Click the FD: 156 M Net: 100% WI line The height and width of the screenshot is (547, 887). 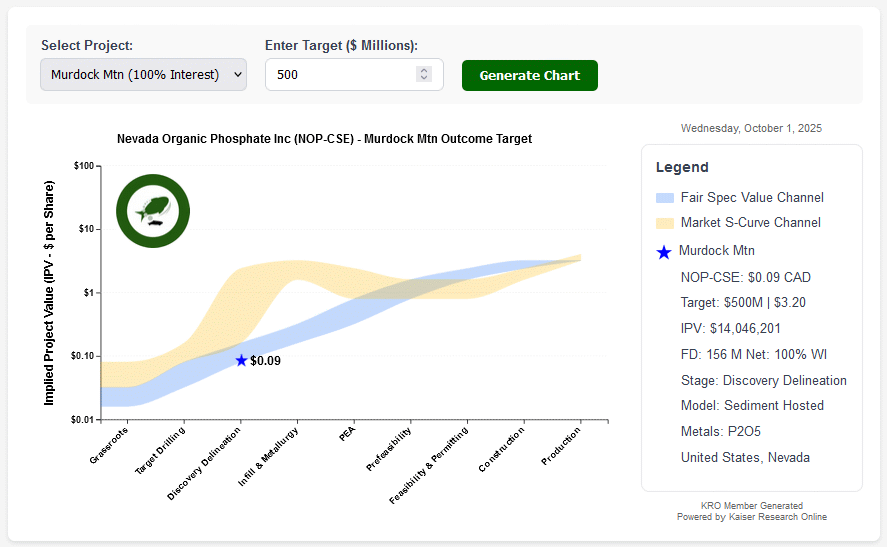[x=753, y=355]
